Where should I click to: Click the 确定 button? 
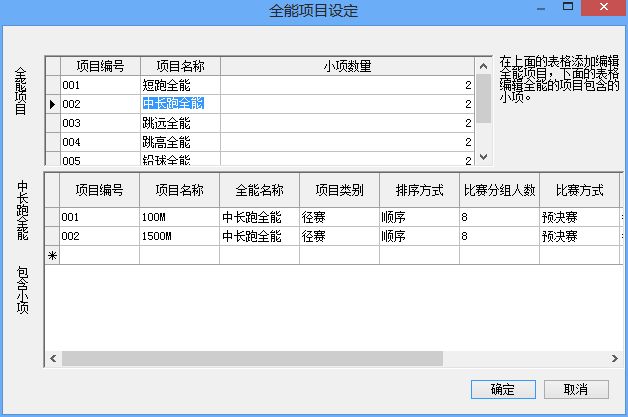pos(503,389)
